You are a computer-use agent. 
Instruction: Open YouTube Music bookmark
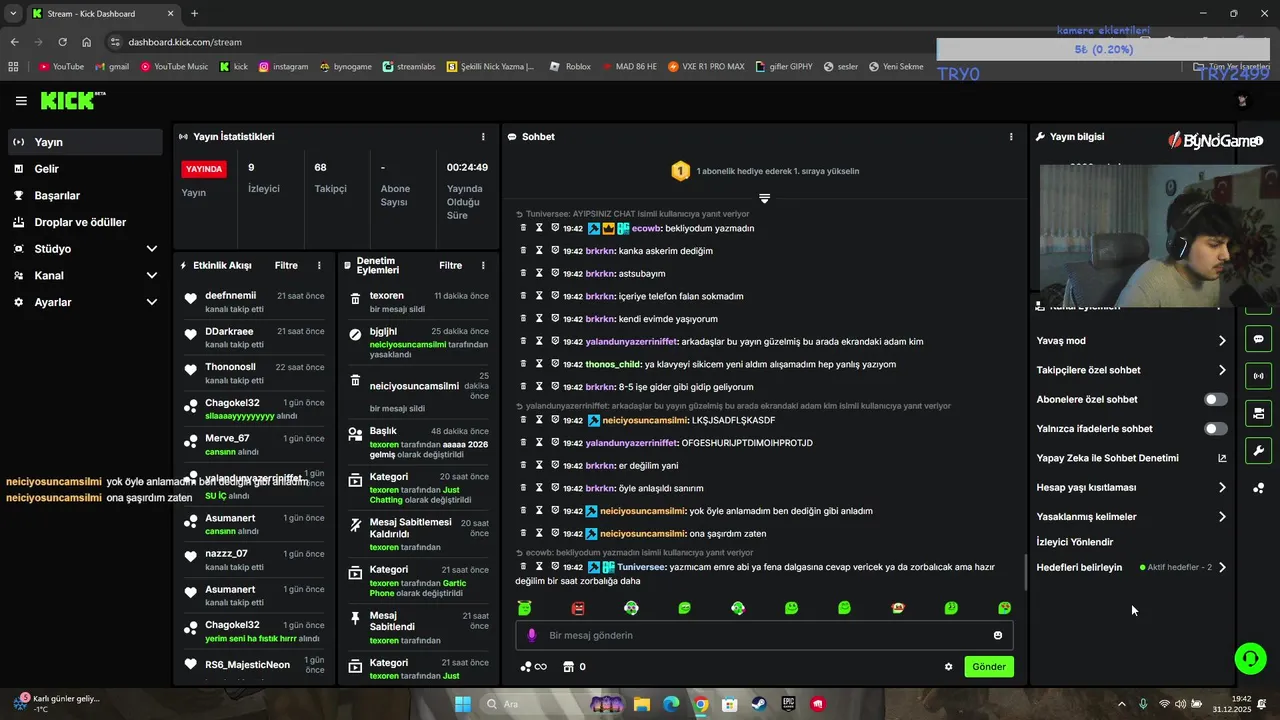(175, 67)
